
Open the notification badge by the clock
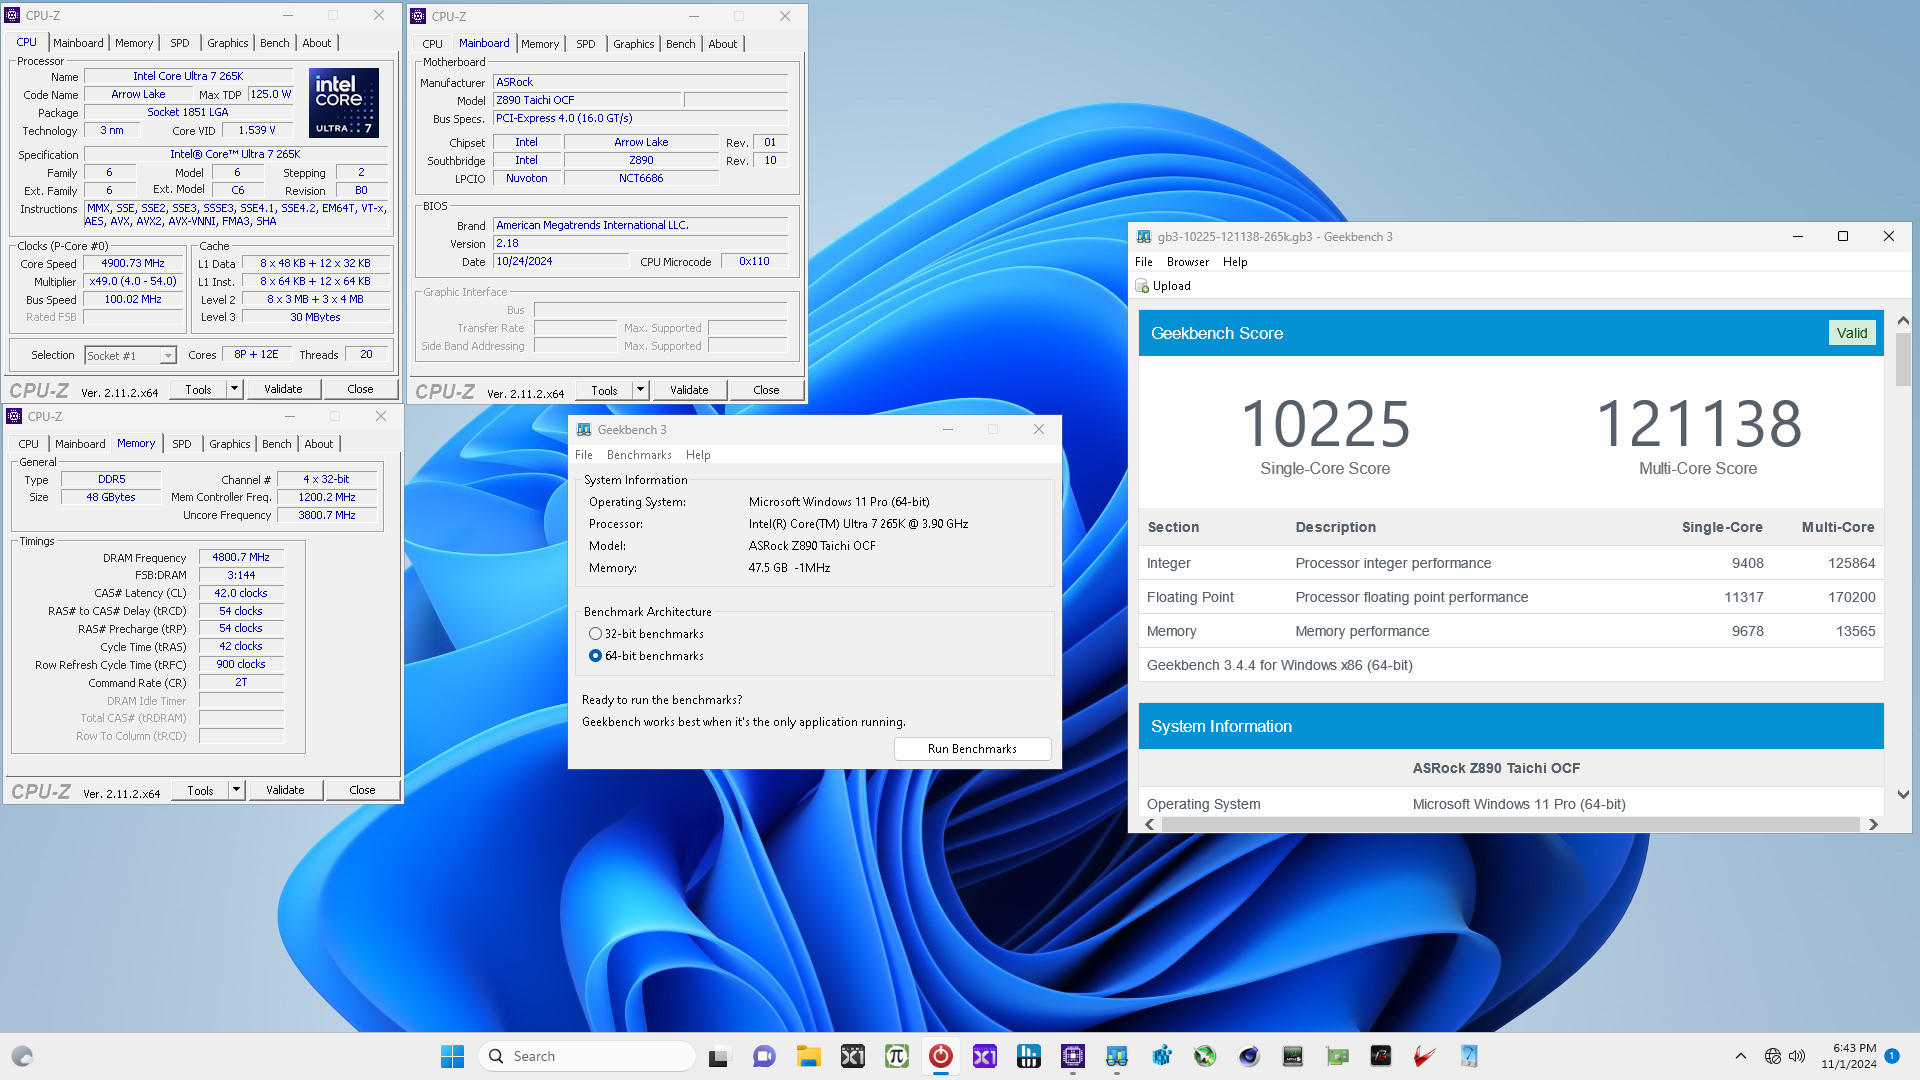tap(1892, 1056)
